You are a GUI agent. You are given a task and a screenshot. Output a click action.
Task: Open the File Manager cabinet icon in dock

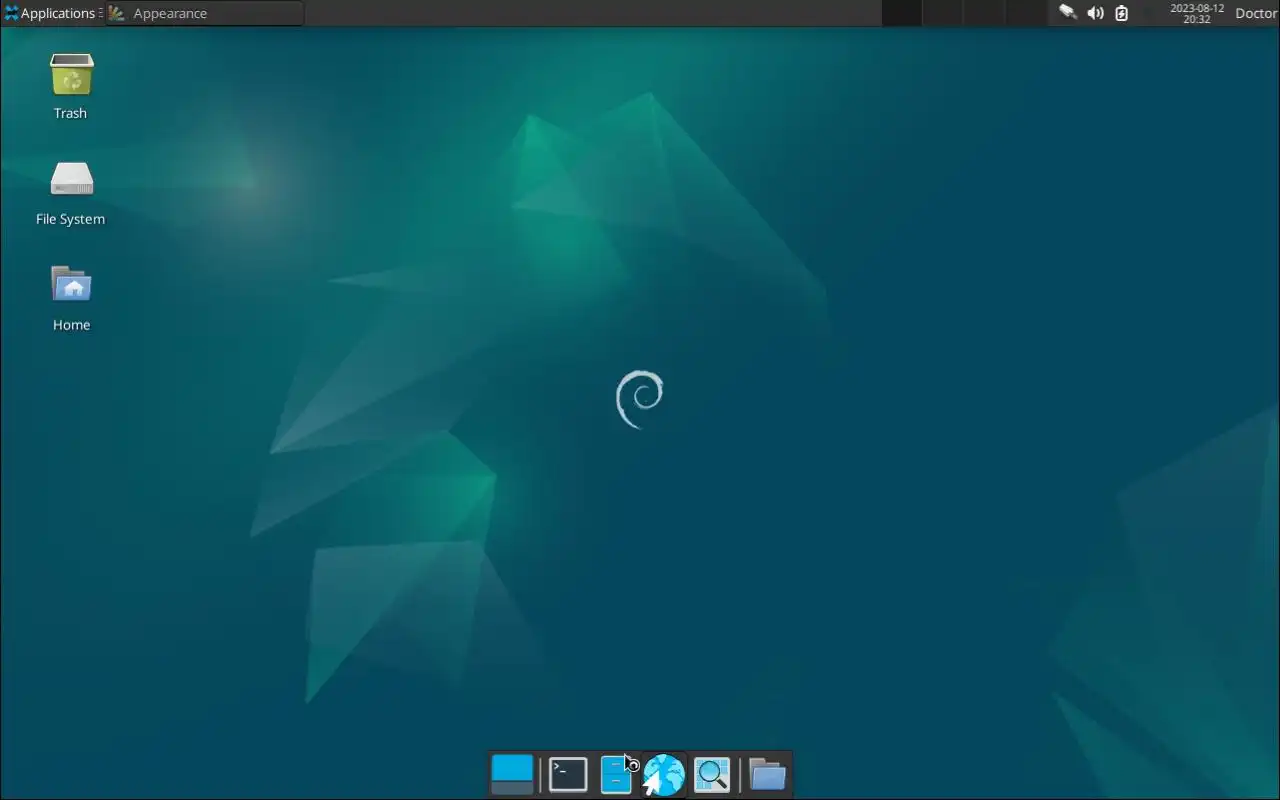(x=616, y=775)
